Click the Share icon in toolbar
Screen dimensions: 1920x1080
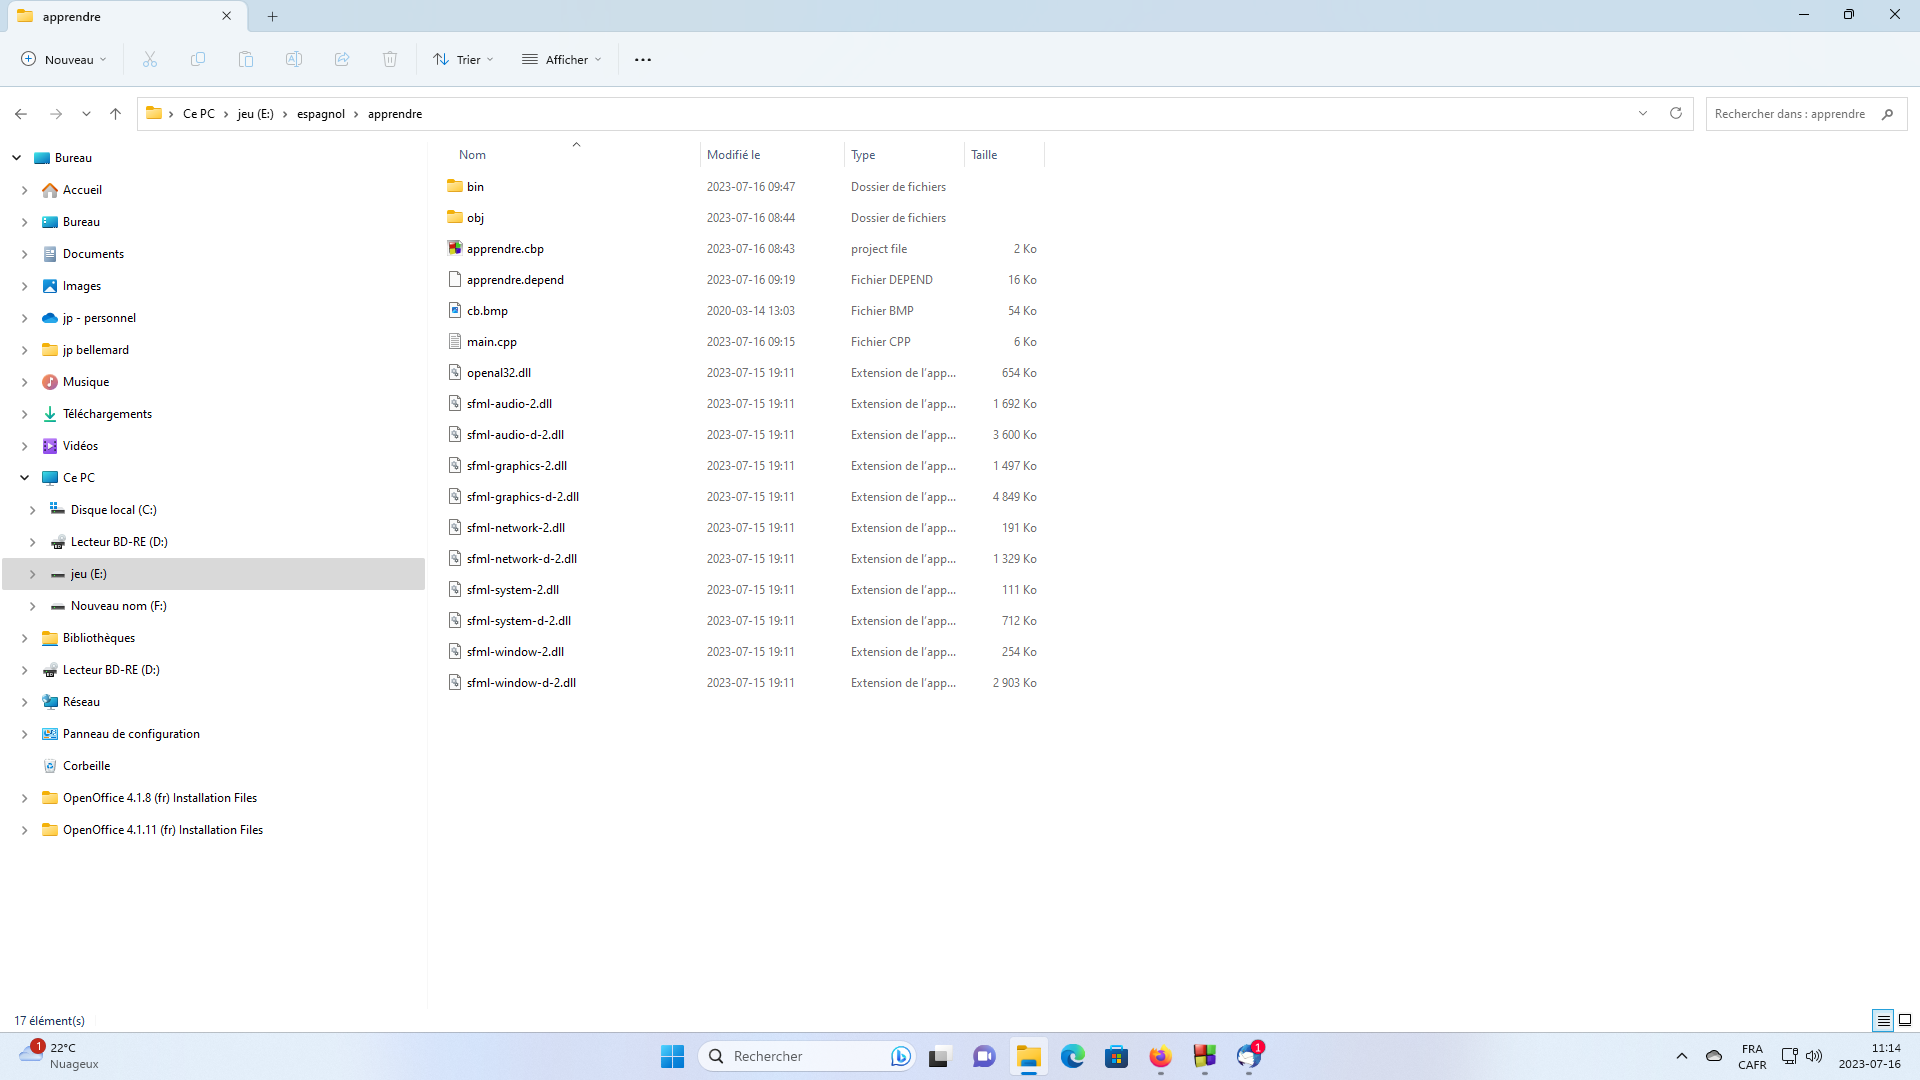[342, 60]
